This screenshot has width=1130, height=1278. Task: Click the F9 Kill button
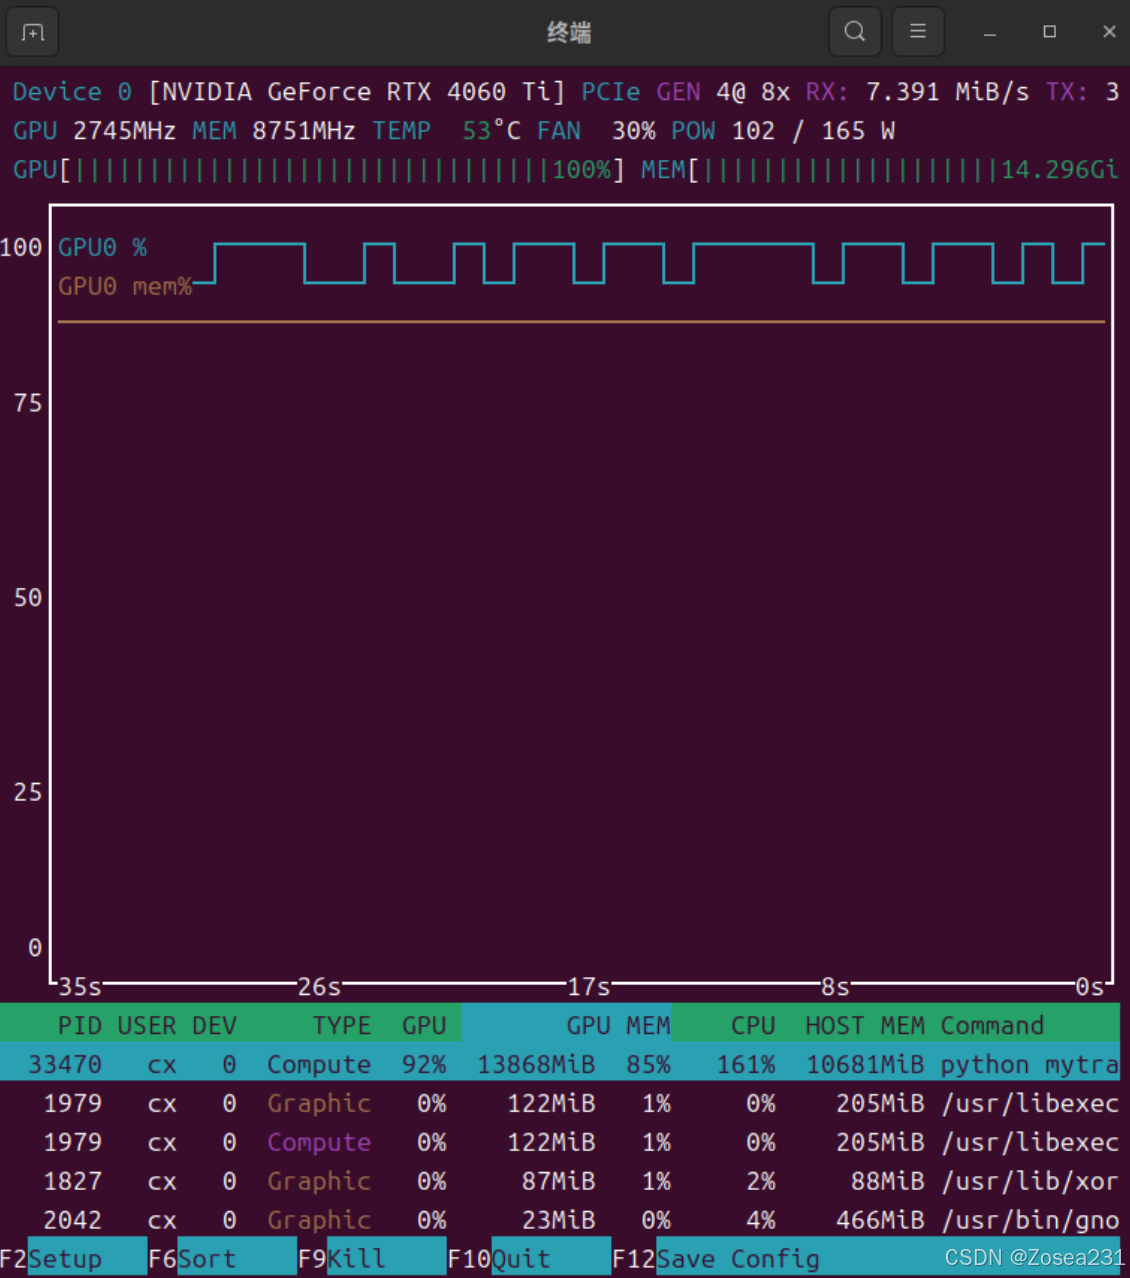tap(357, 1258)
